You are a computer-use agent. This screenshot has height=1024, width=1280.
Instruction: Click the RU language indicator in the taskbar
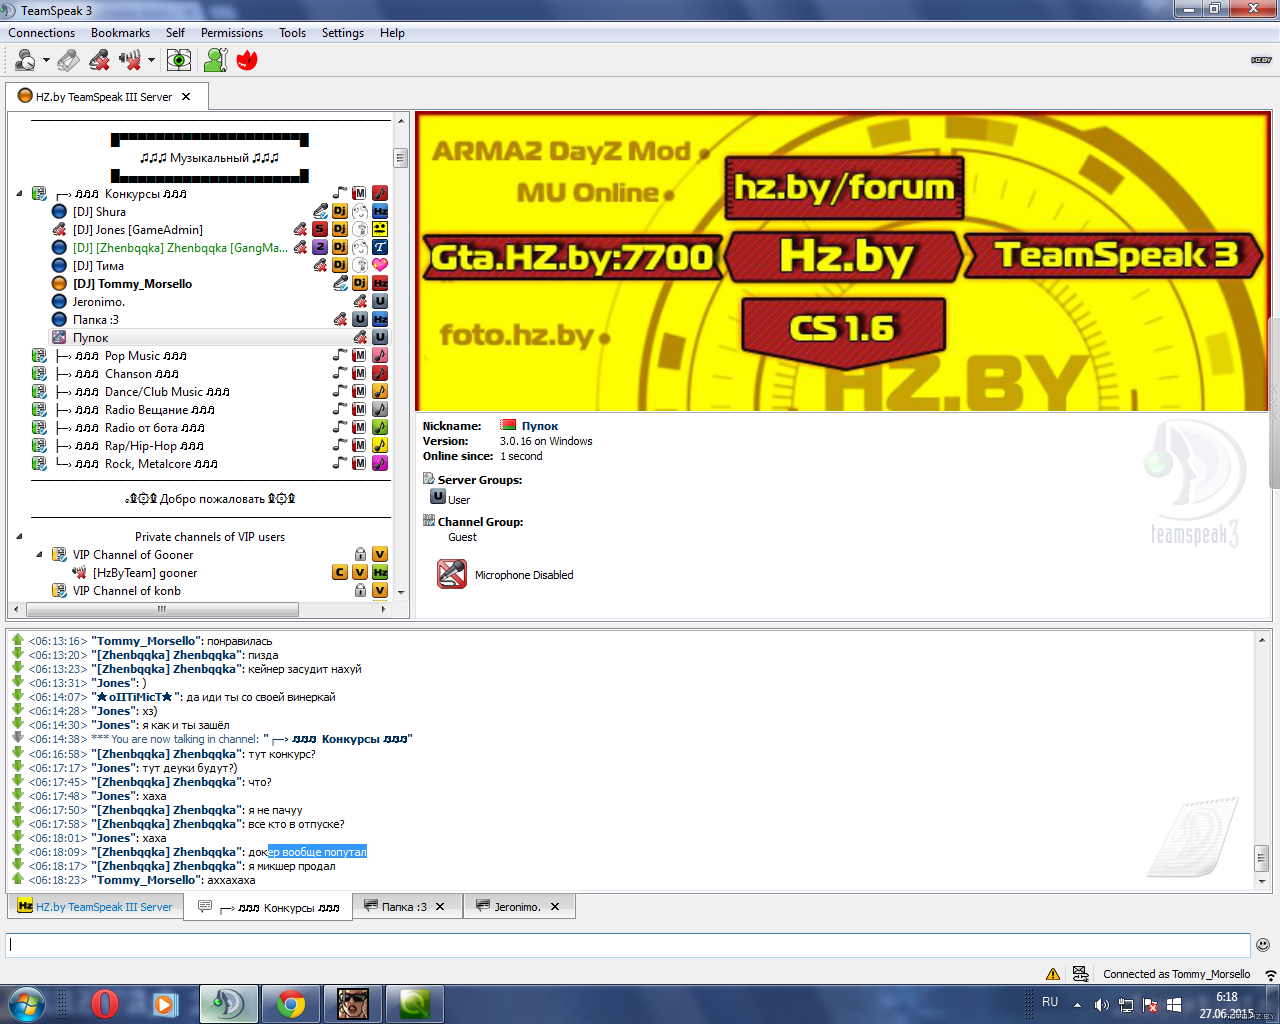tap(1050, 1002)
